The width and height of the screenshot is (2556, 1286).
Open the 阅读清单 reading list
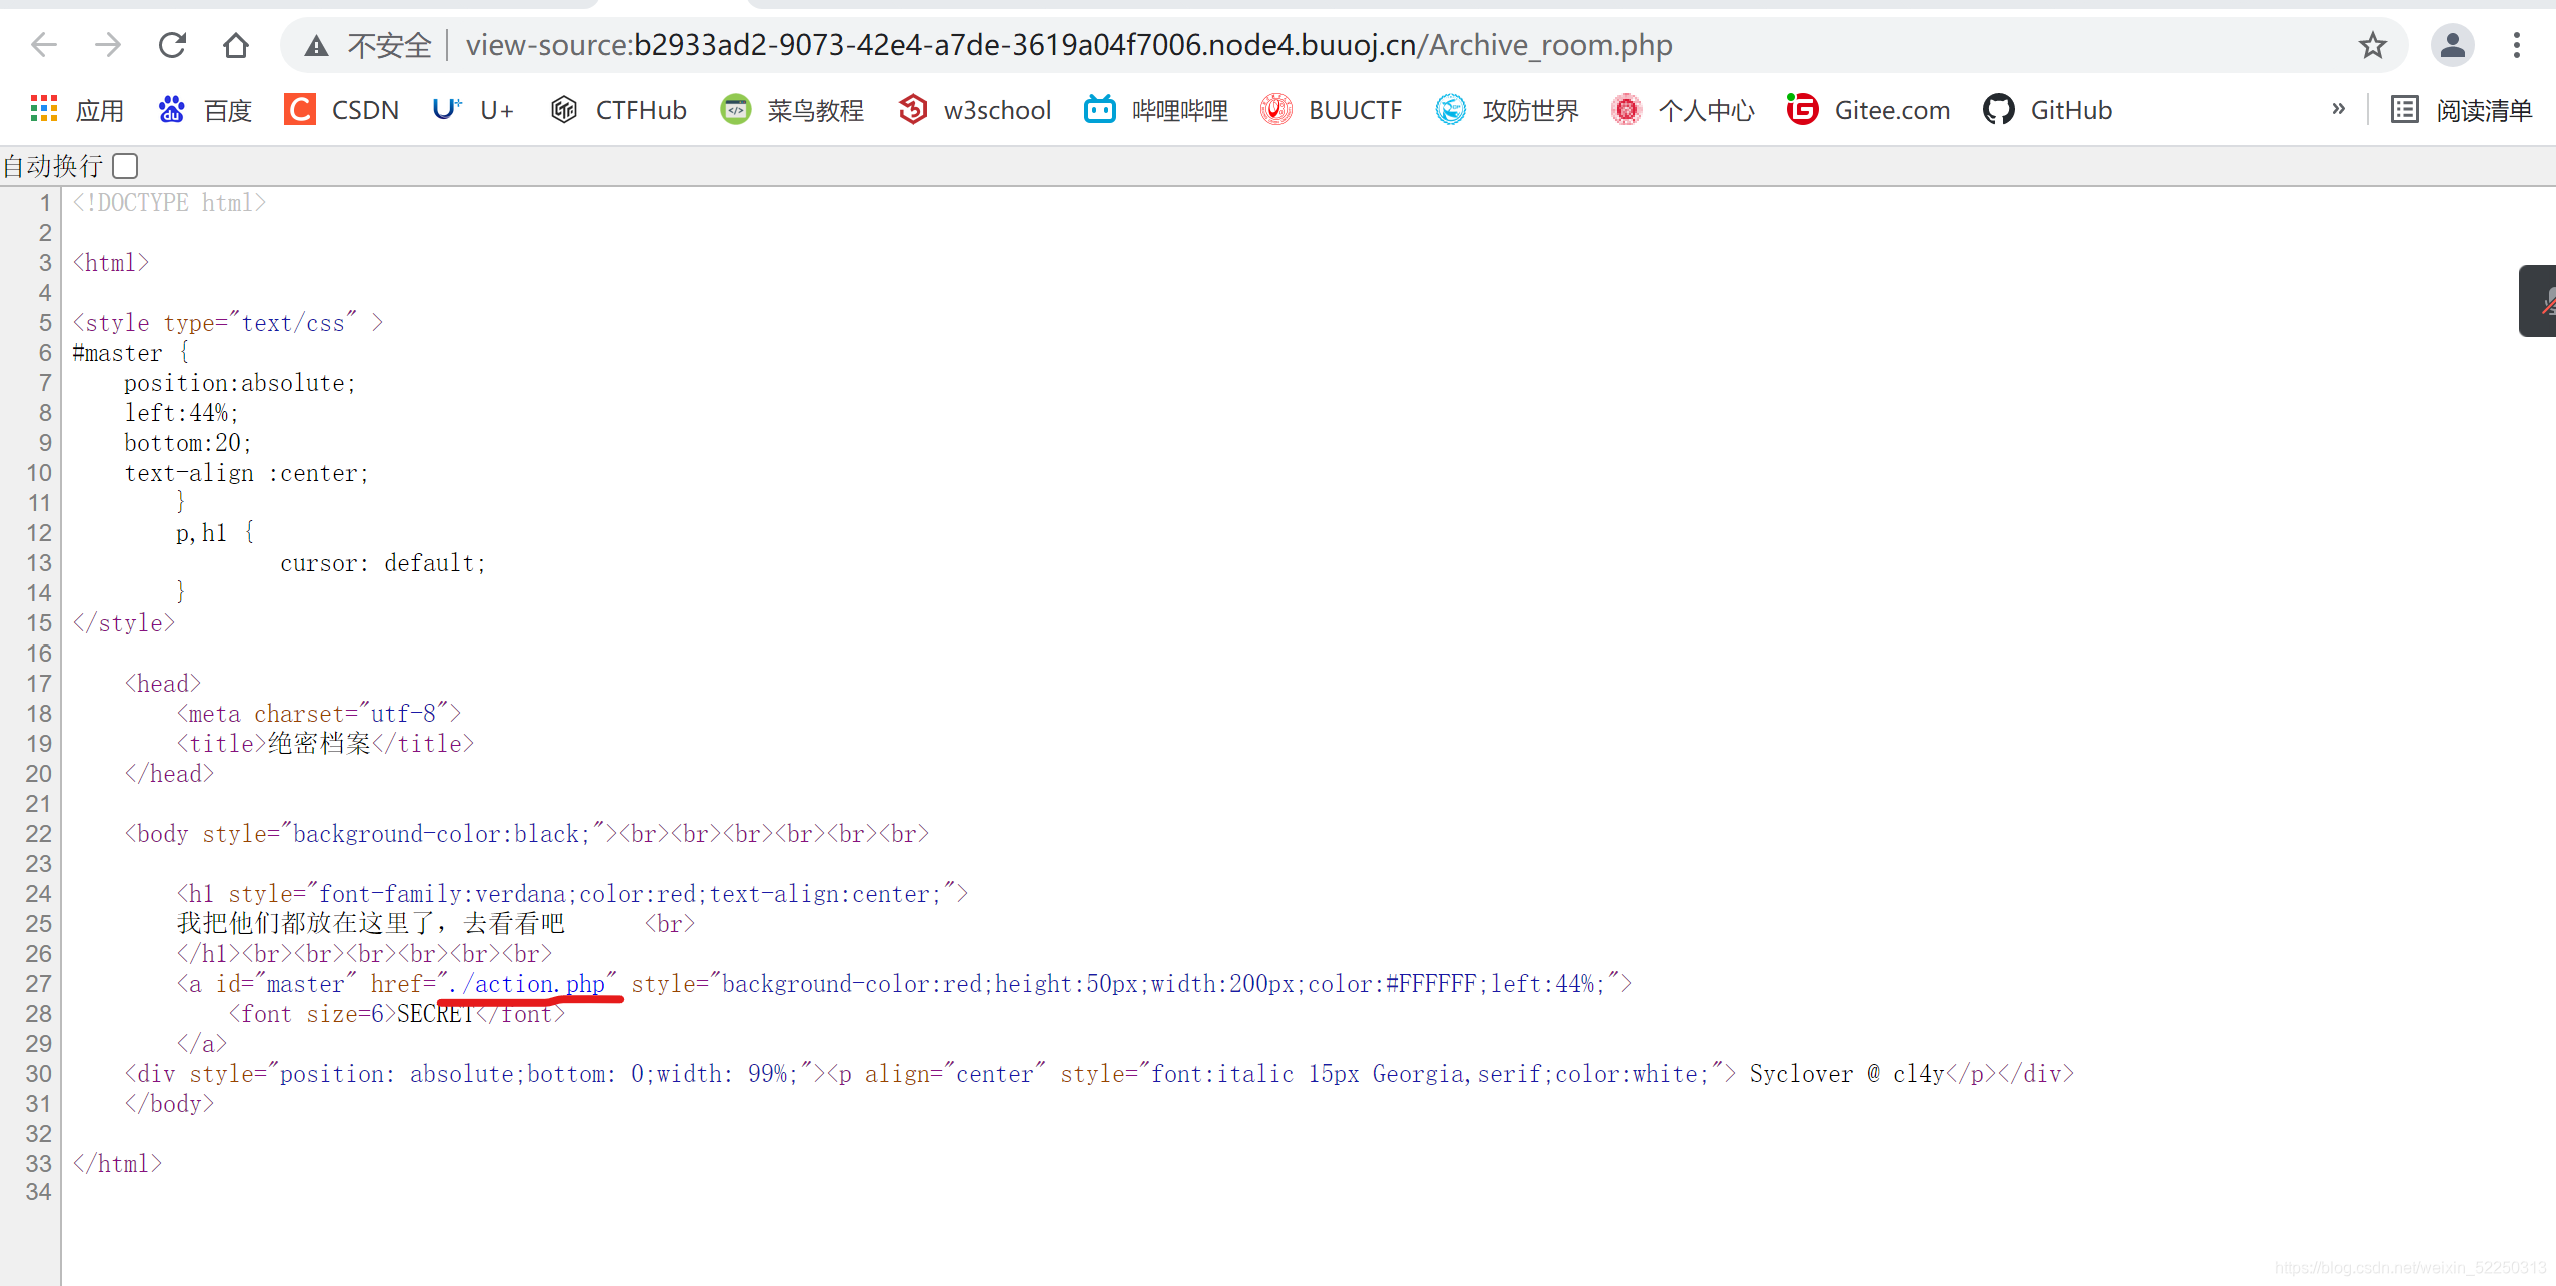[x=2461, y=110]
